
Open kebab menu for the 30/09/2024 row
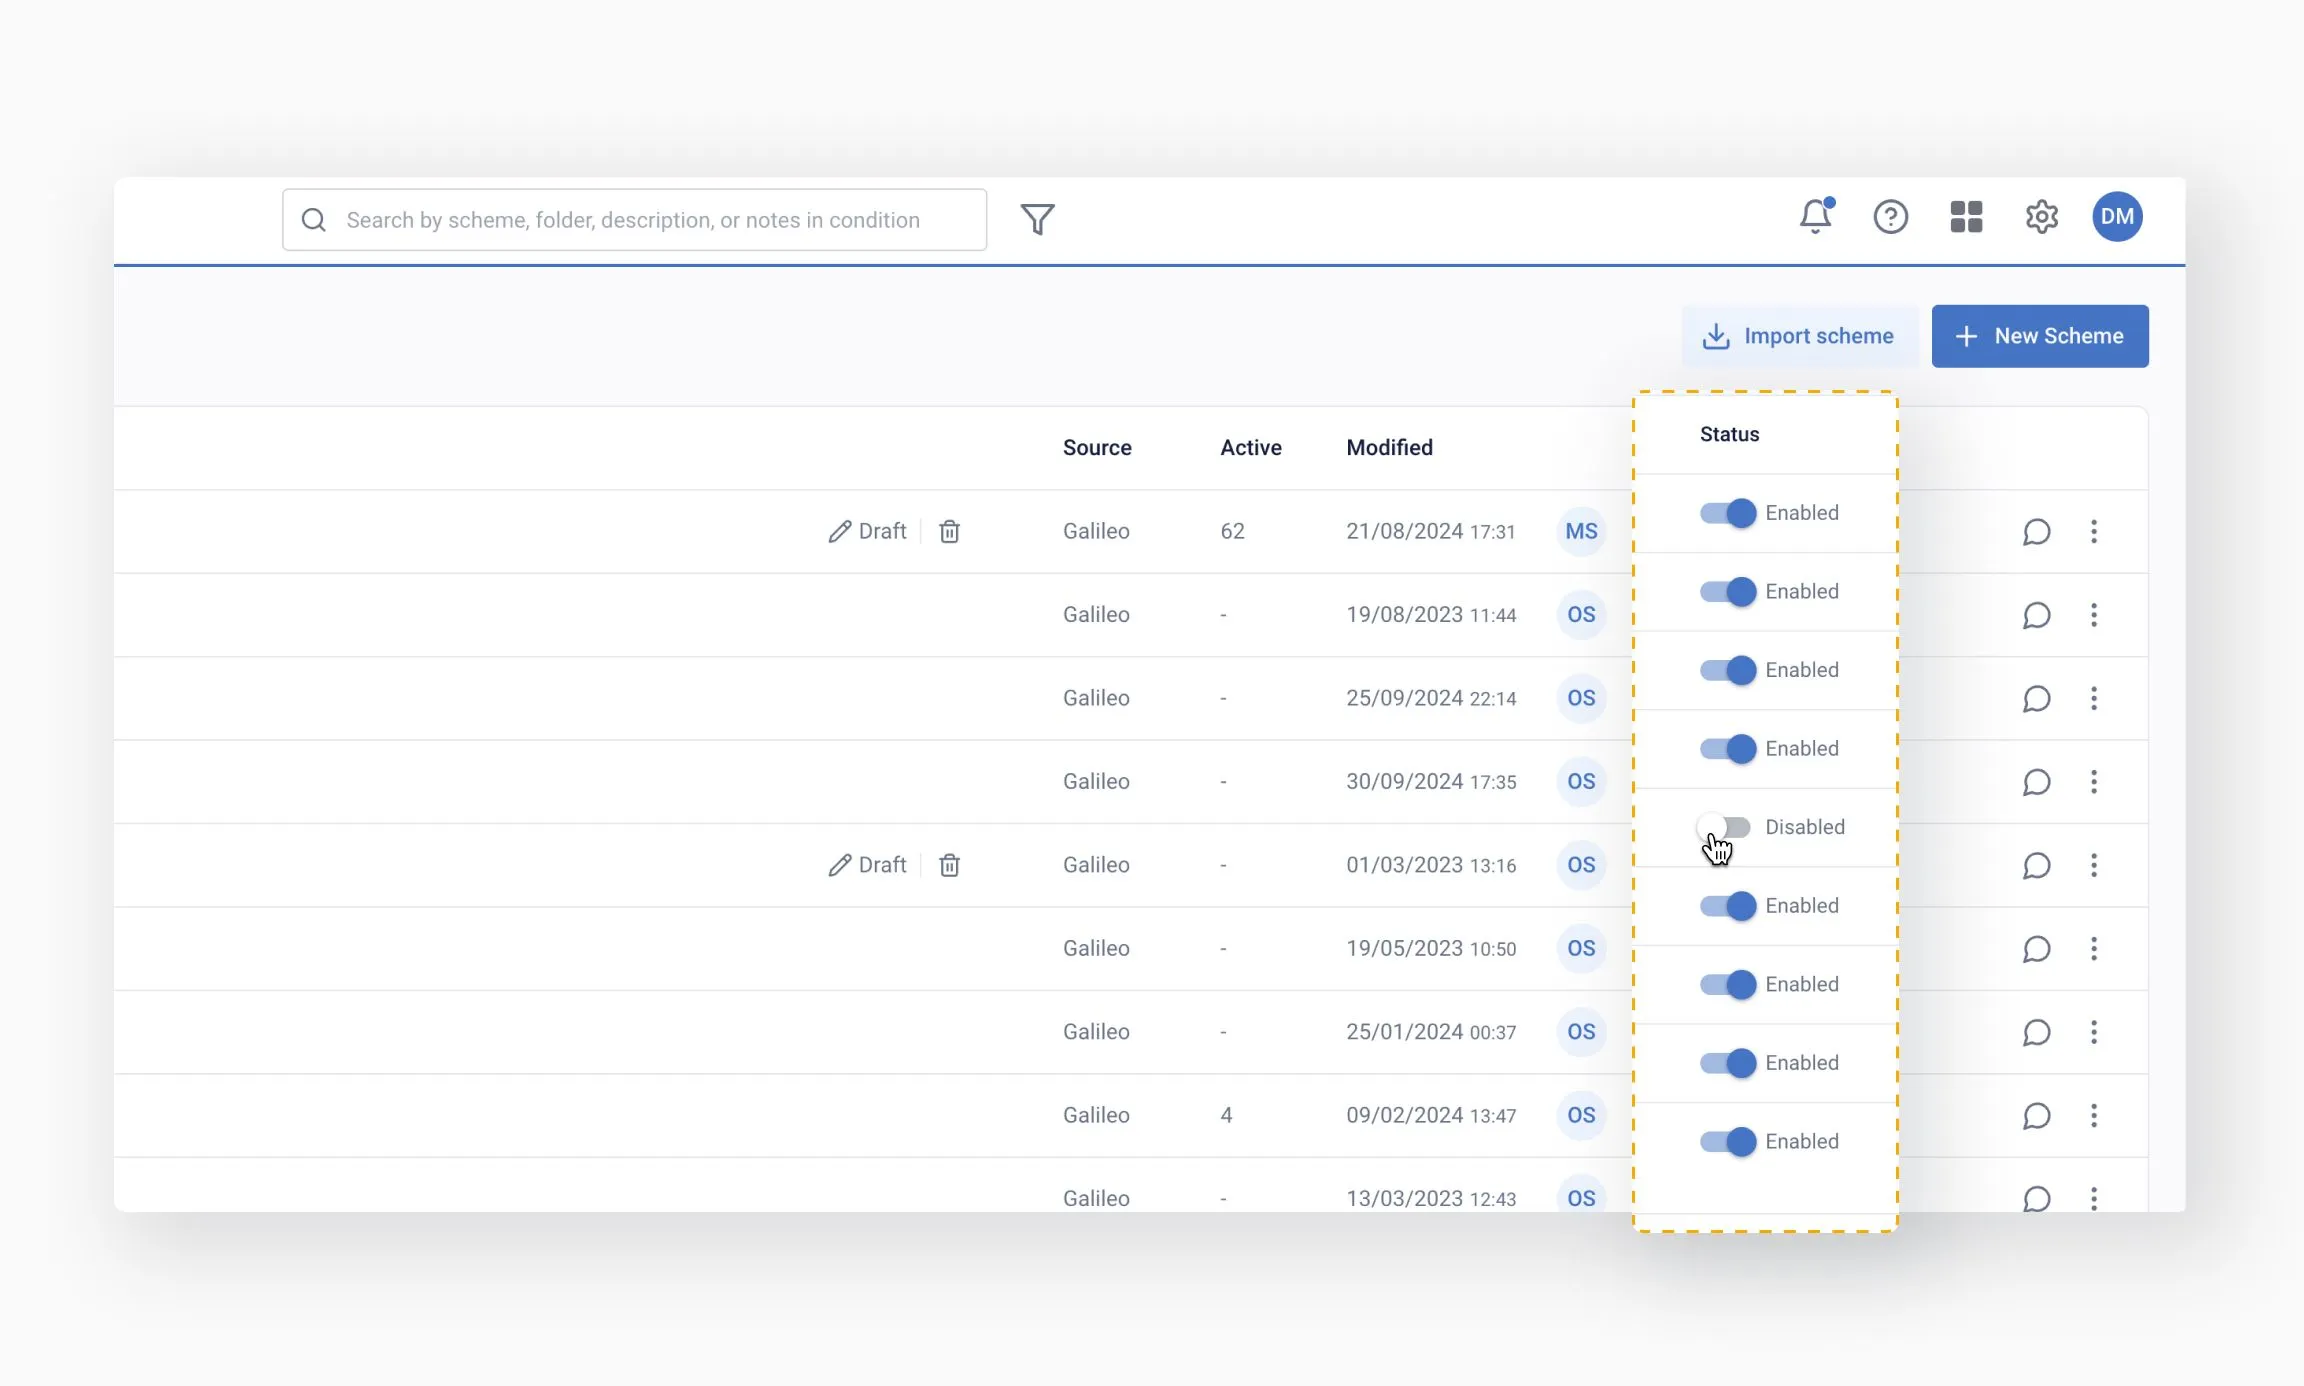pyautogui.click(x=2093, y=782)
